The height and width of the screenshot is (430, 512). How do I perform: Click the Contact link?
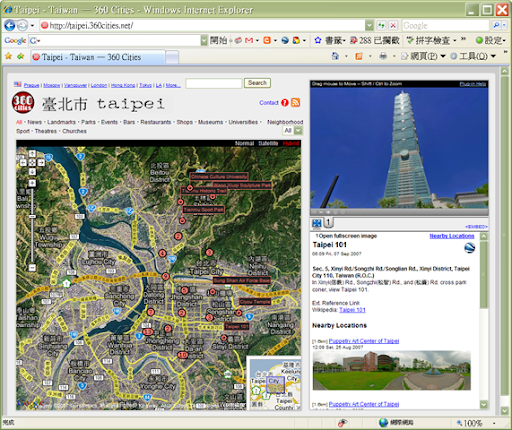(269, 103)
